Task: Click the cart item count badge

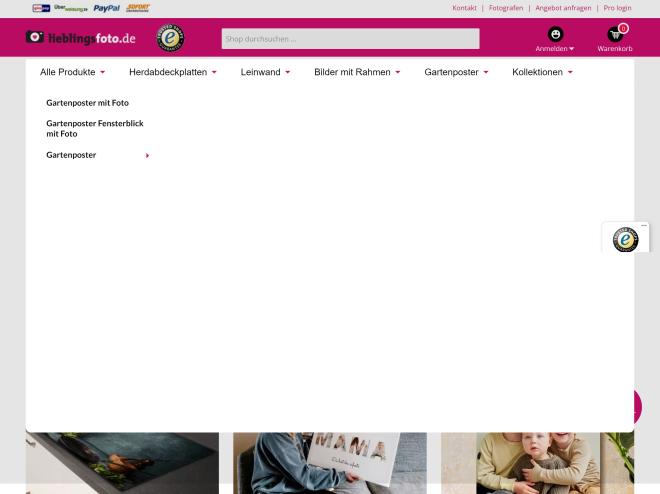Action: pos(623,28)
